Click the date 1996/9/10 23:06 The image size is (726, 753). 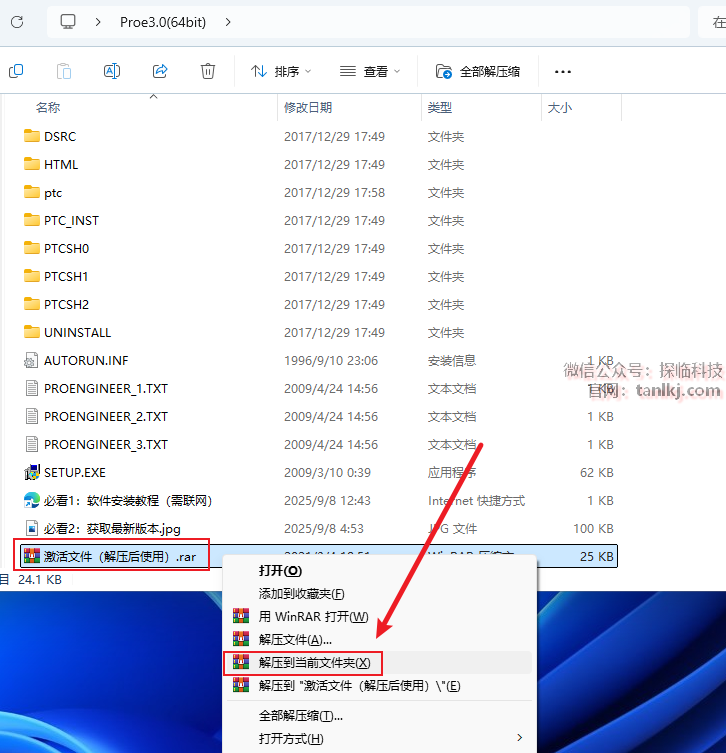tap(331, 361)
